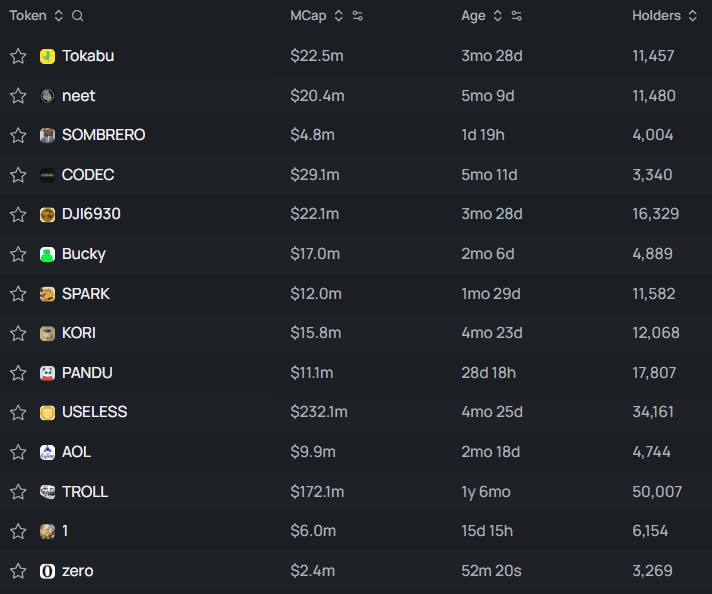Click the USELESS token icon

47,412
